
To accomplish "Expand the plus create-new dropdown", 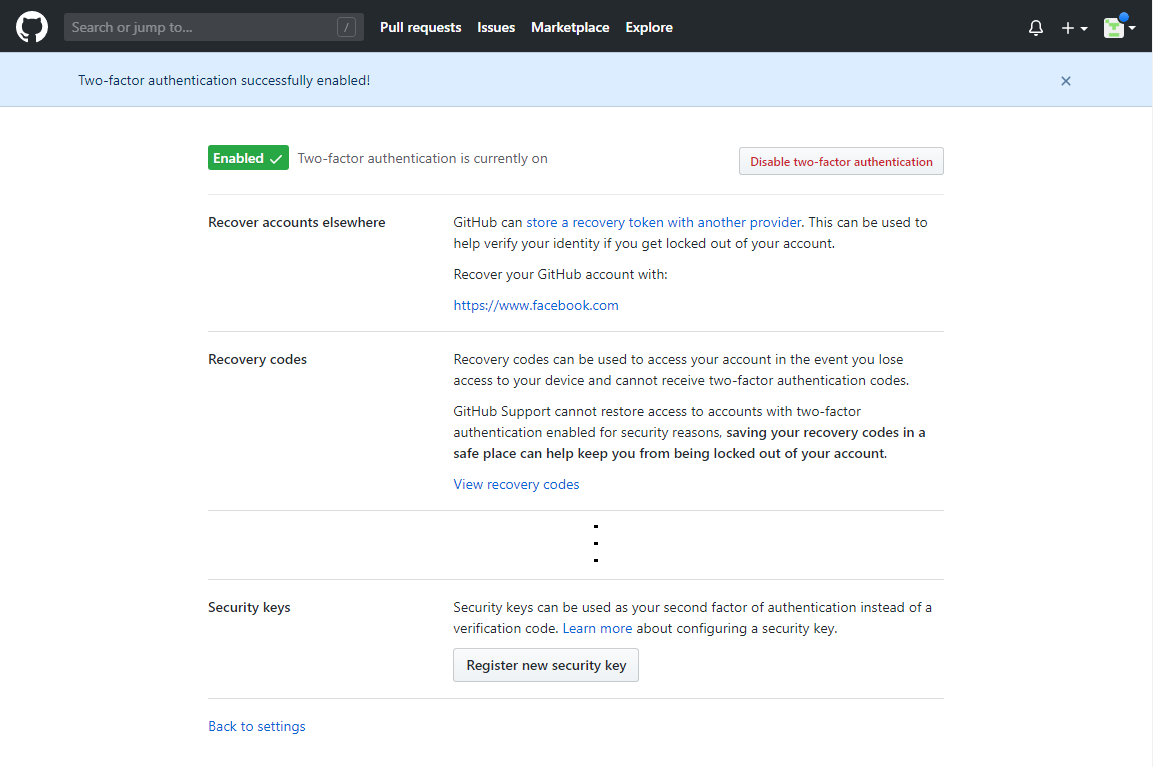I will click(x=1074, y=28).
